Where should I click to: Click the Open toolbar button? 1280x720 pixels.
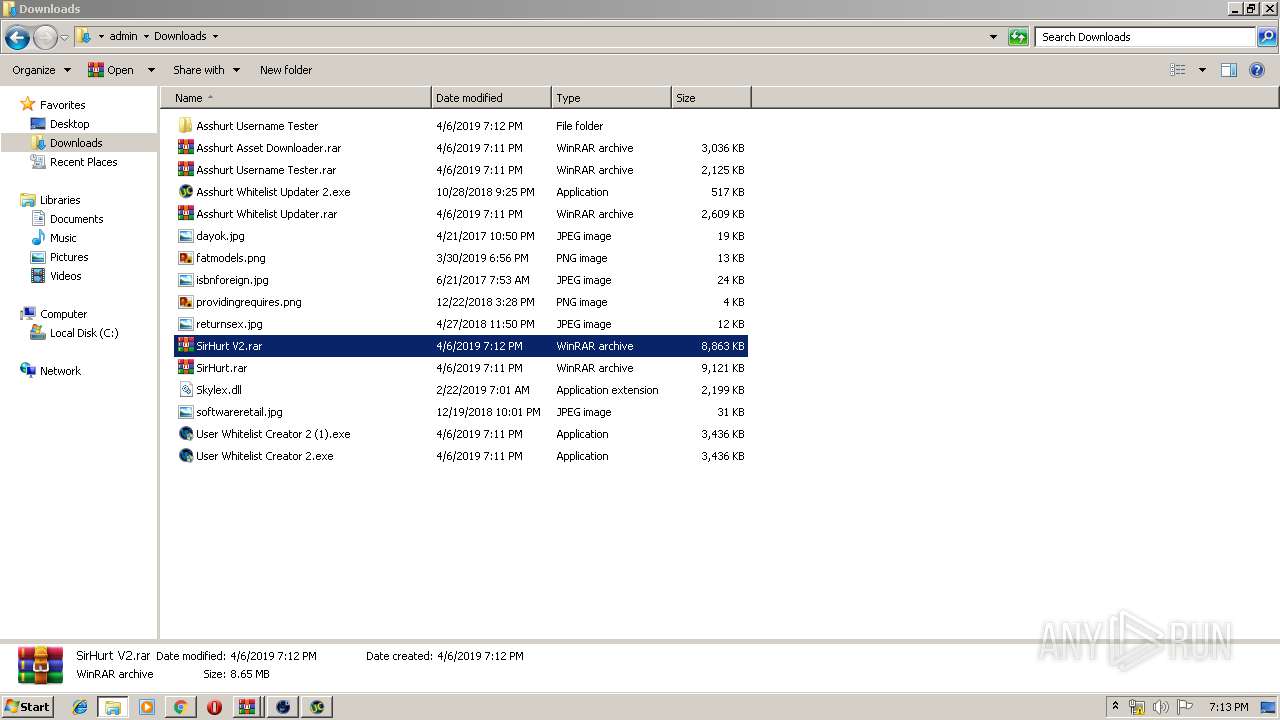pos(111,70)
